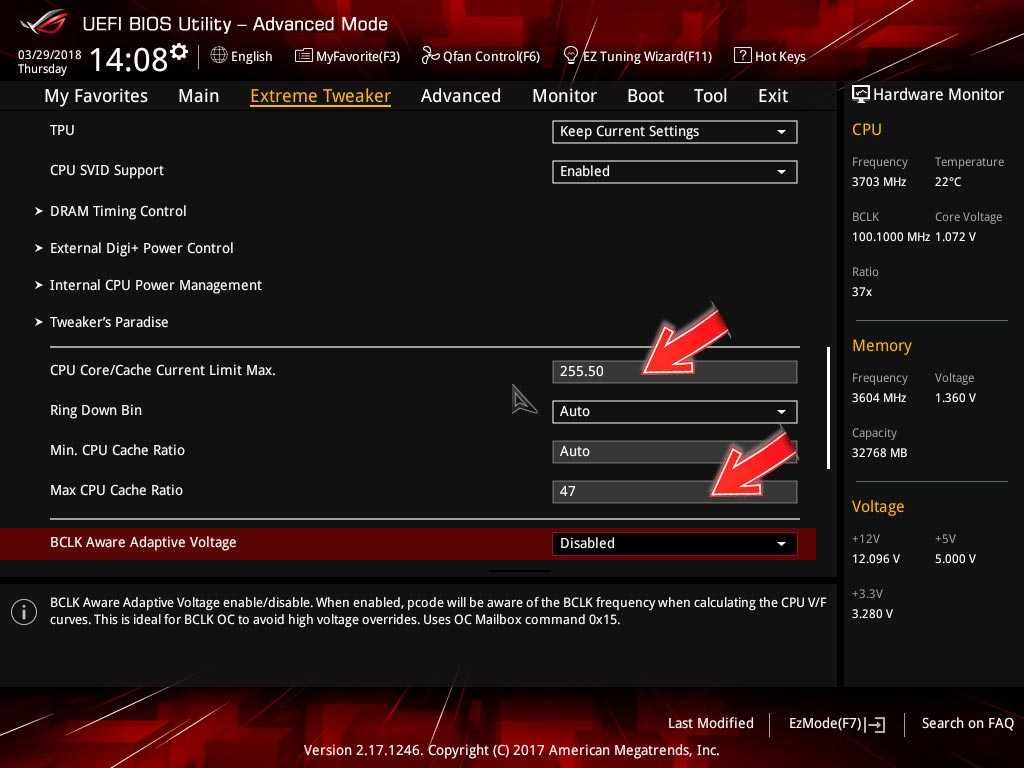Click the EzMode exit arrow icon
Screen dimensions: 1024x768
point(876,724)
